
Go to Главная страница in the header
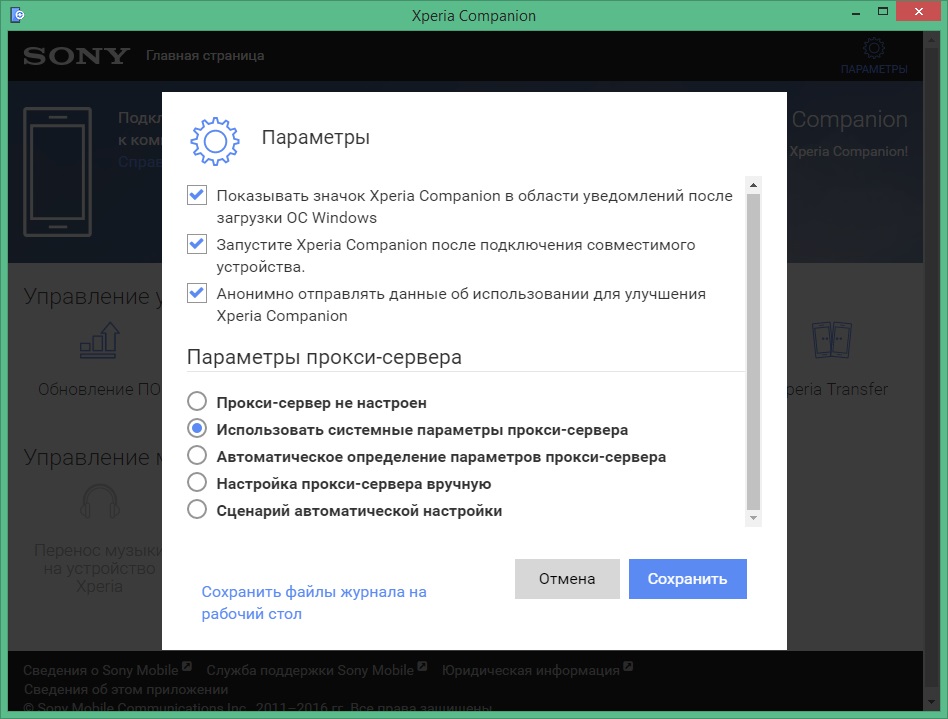pyautogui.click(x=205, y=56)
